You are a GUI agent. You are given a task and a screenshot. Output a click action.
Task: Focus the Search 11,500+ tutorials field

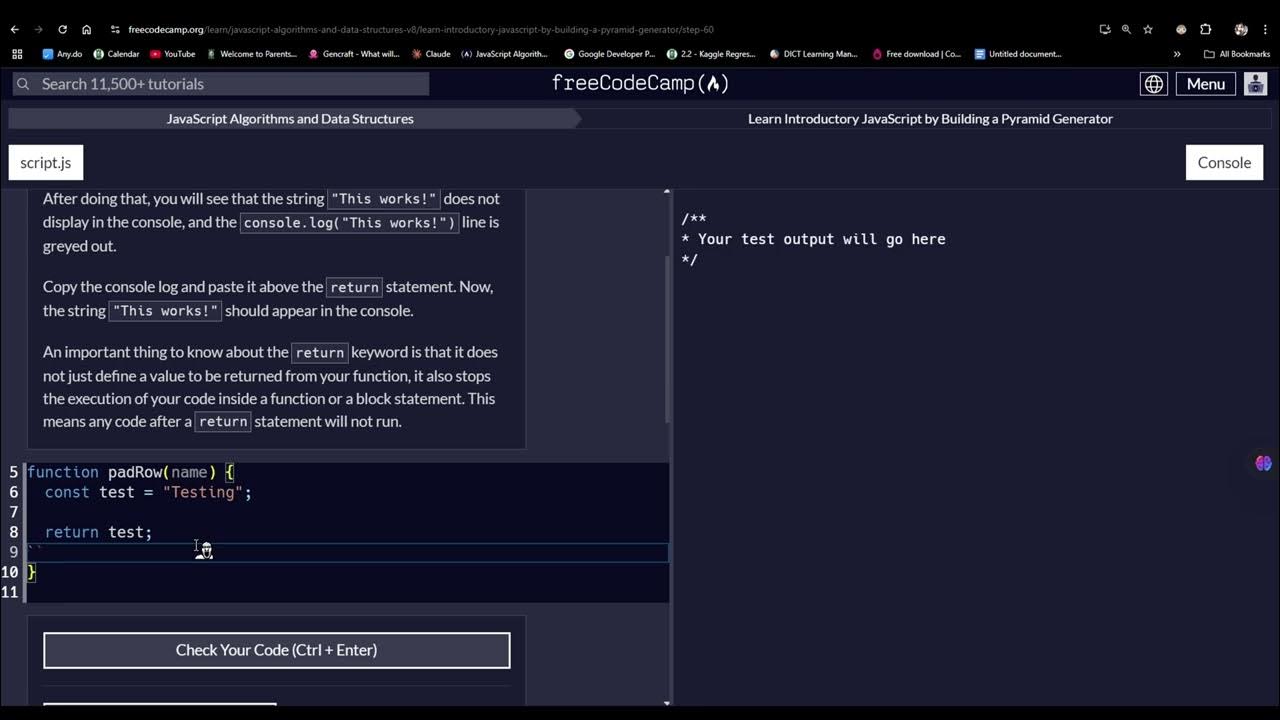pos(221,84)
